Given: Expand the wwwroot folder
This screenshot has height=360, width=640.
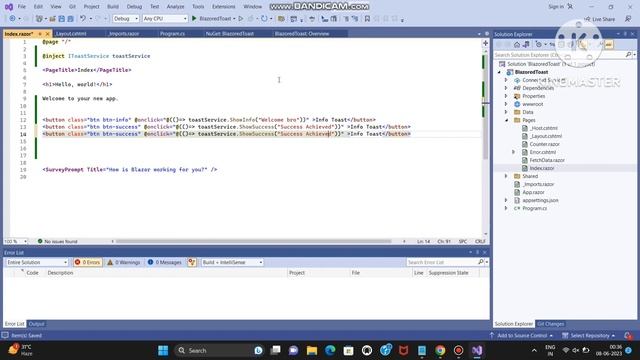Looking at the screenshot, I should (506, 104).
